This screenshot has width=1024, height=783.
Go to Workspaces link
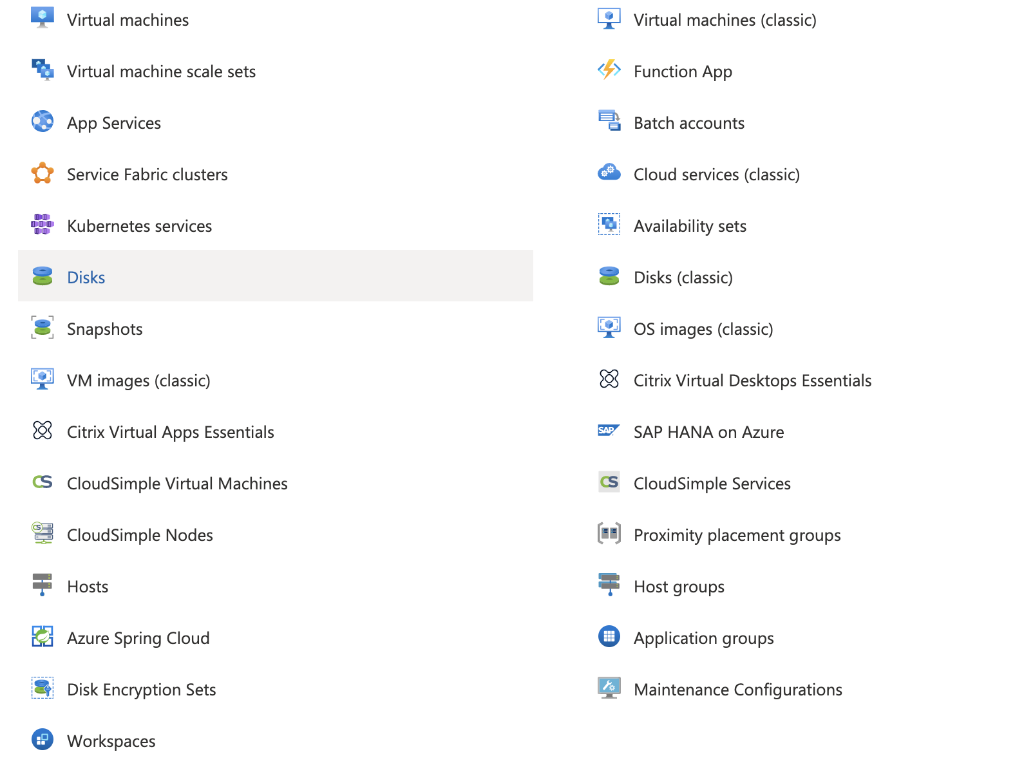(x=112, y=742)
